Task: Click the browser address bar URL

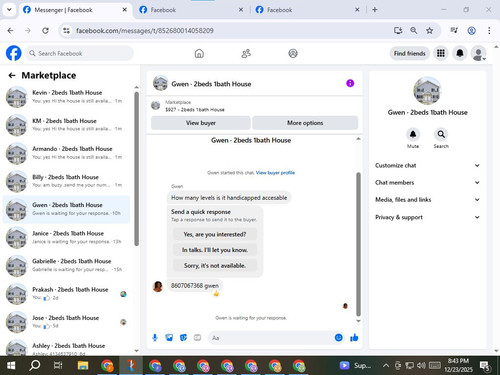Action: pos(145,31)
